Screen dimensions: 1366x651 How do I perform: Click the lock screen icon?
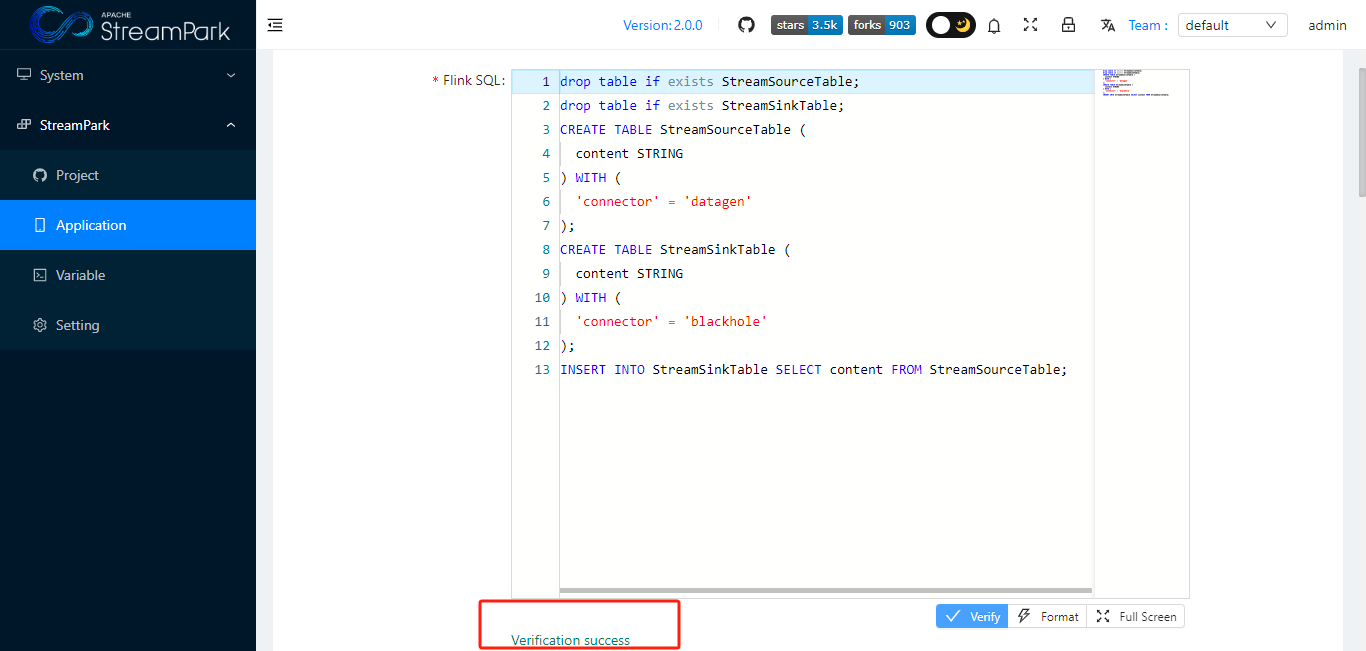1068,25
